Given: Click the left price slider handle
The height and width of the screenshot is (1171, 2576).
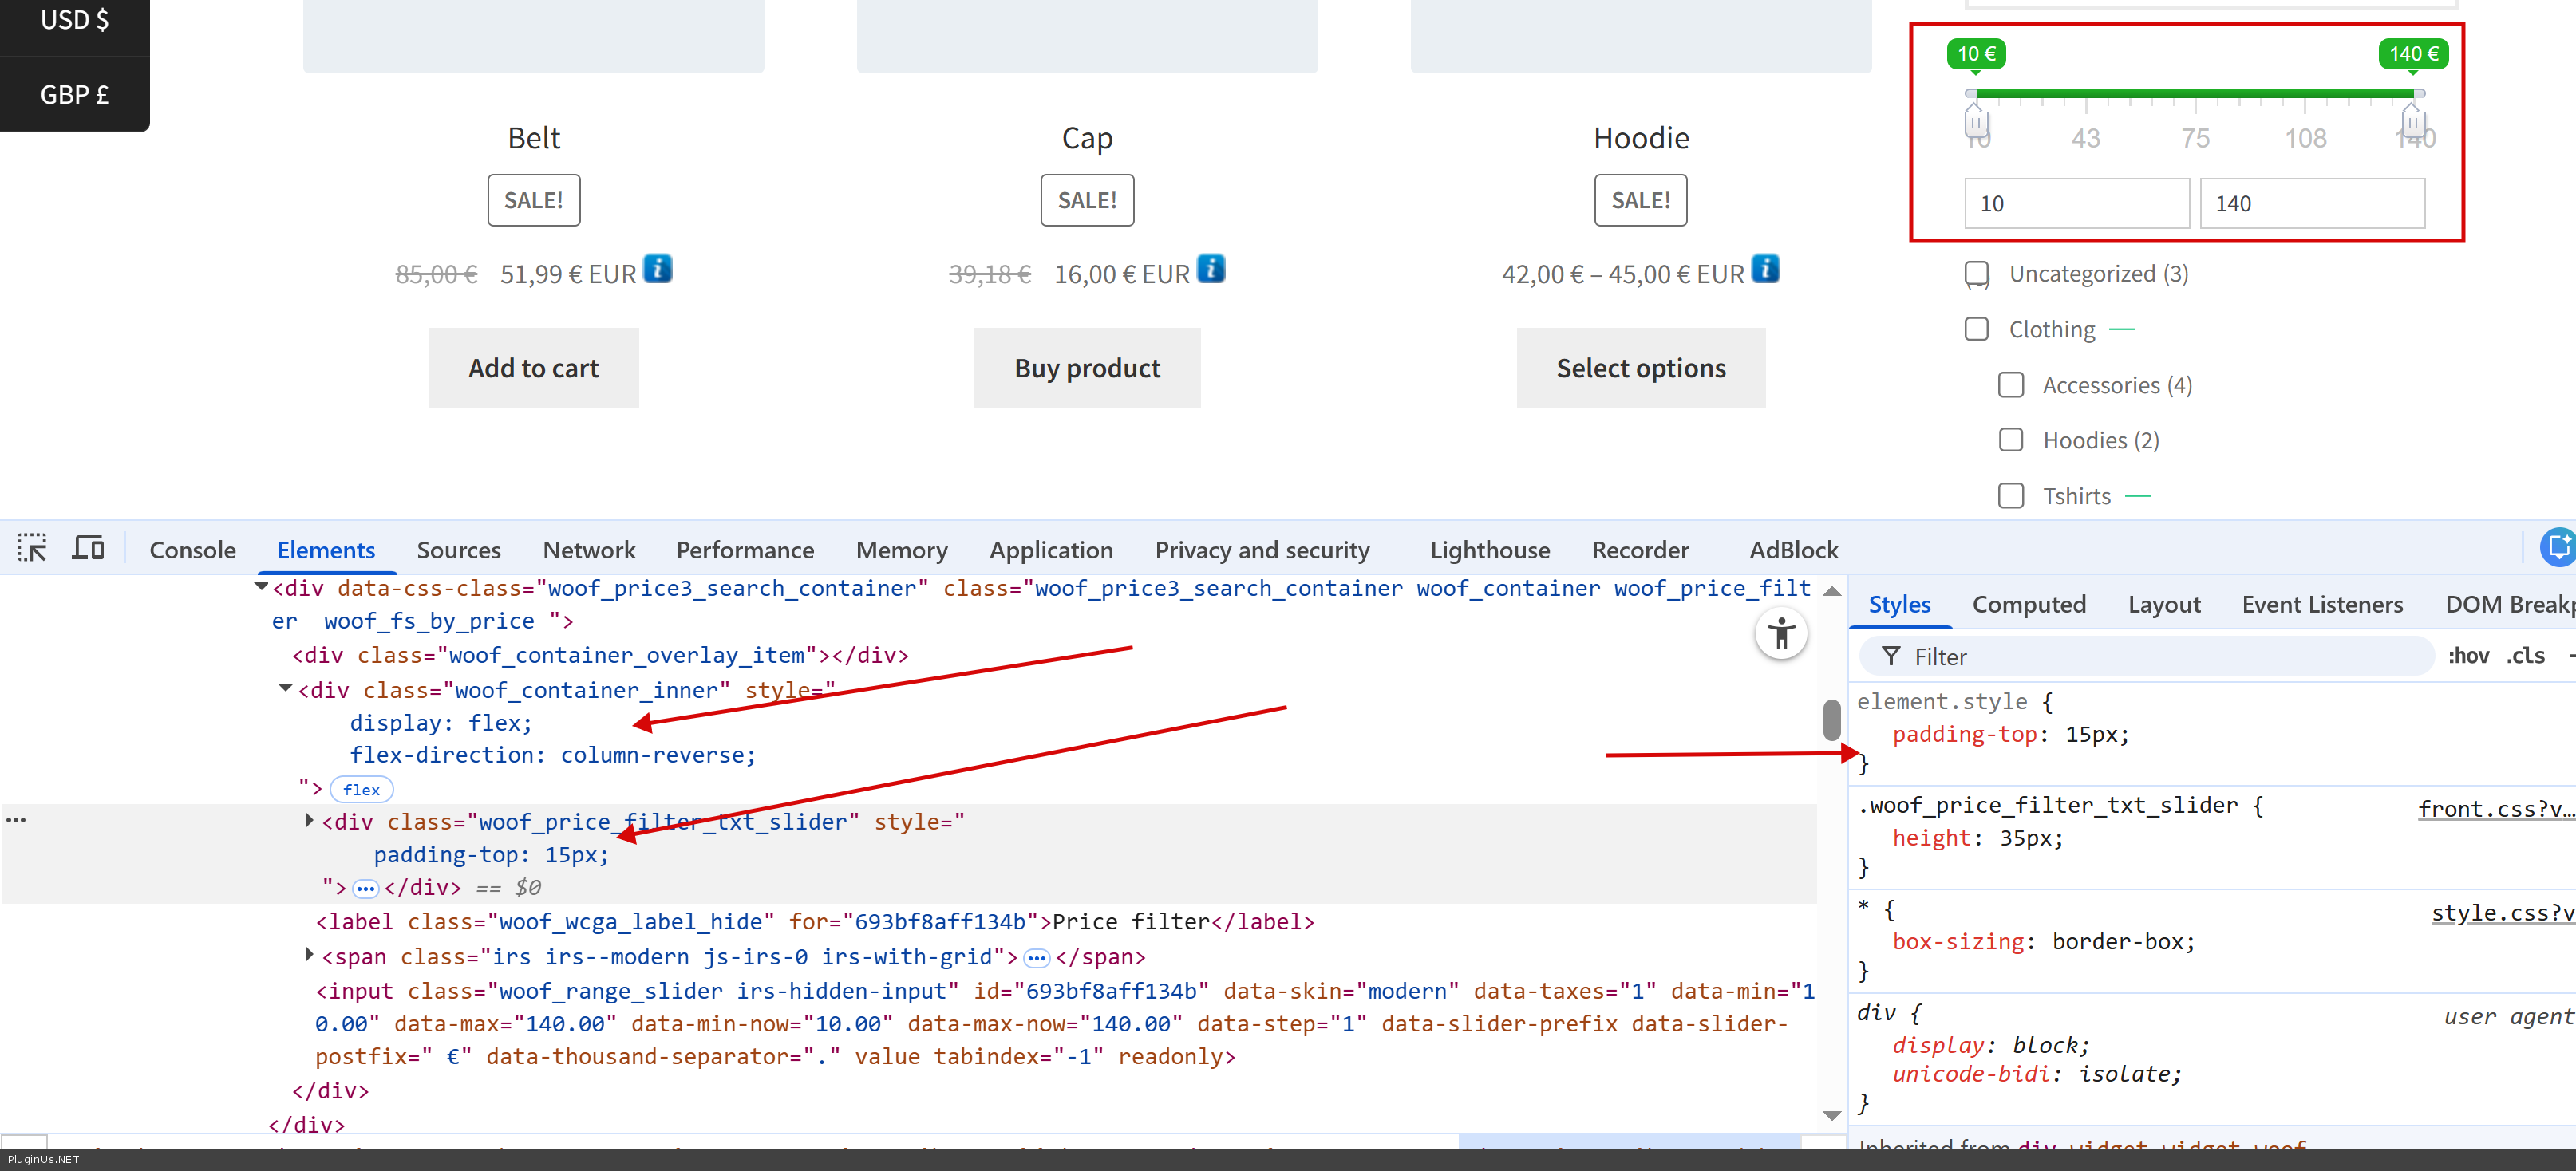Looking at the screenshot, I should 1976,123.
